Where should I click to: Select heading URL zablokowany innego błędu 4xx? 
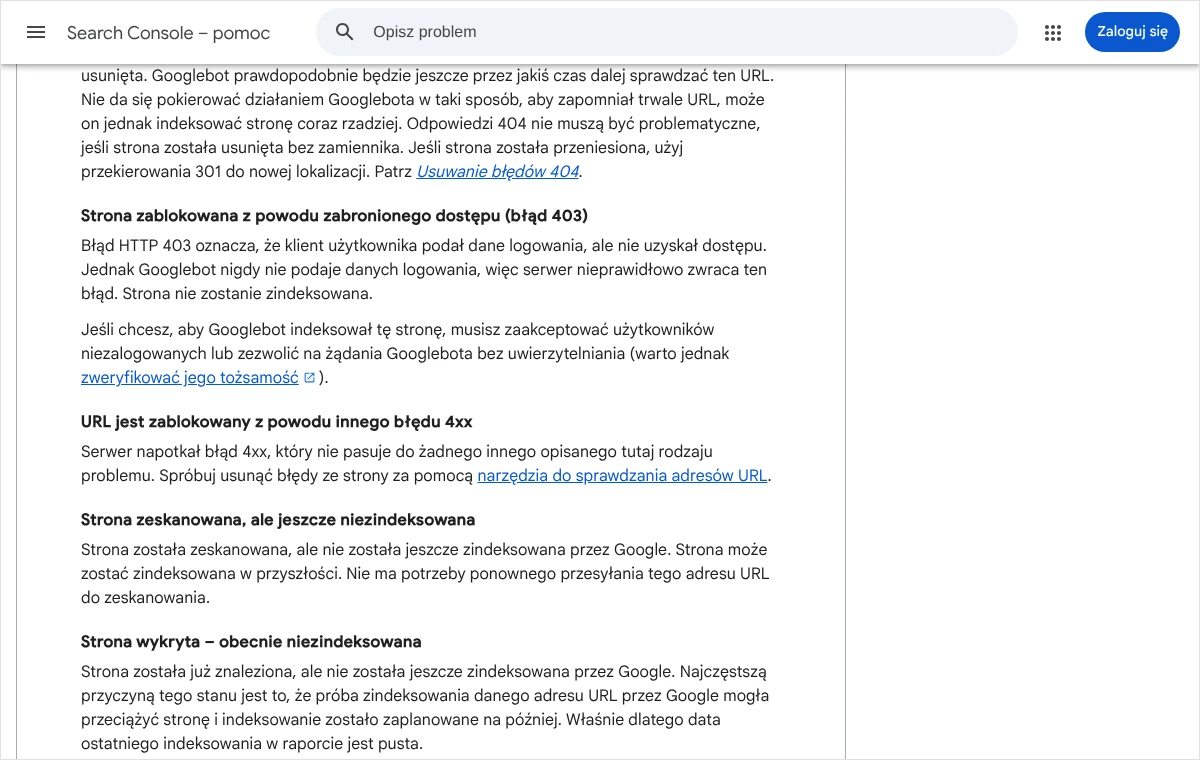277,422
